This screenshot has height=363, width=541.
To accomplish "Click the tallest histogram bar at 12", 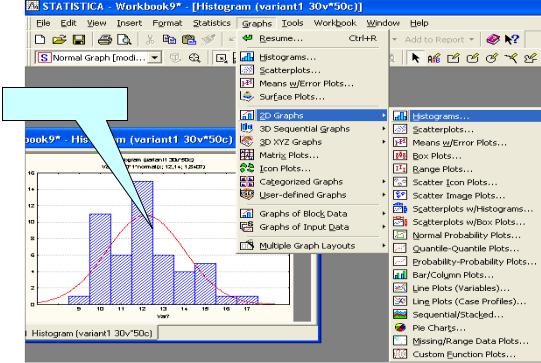I will point(142,243).
